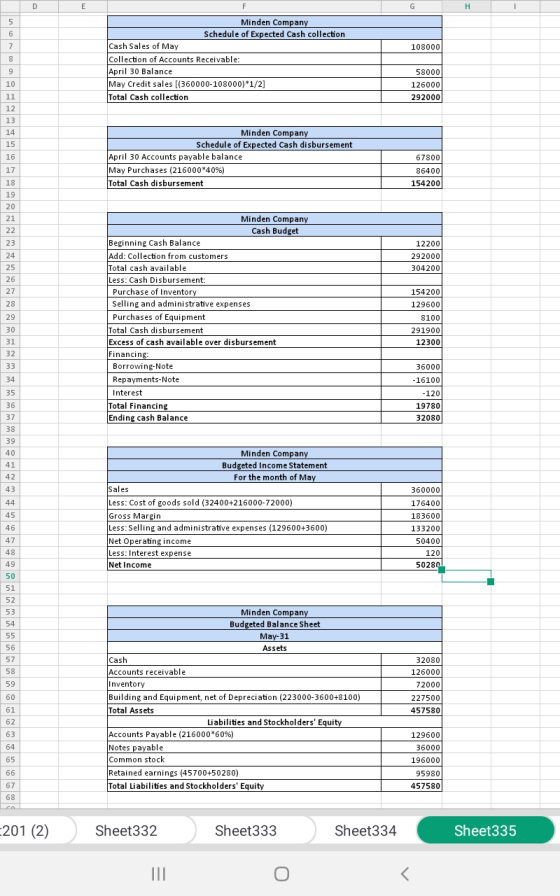Select 'Building and Equipment, net of Depreciation' cell
Image resolution: width=560 pixels, height=896 pixels.
[244, 697]
